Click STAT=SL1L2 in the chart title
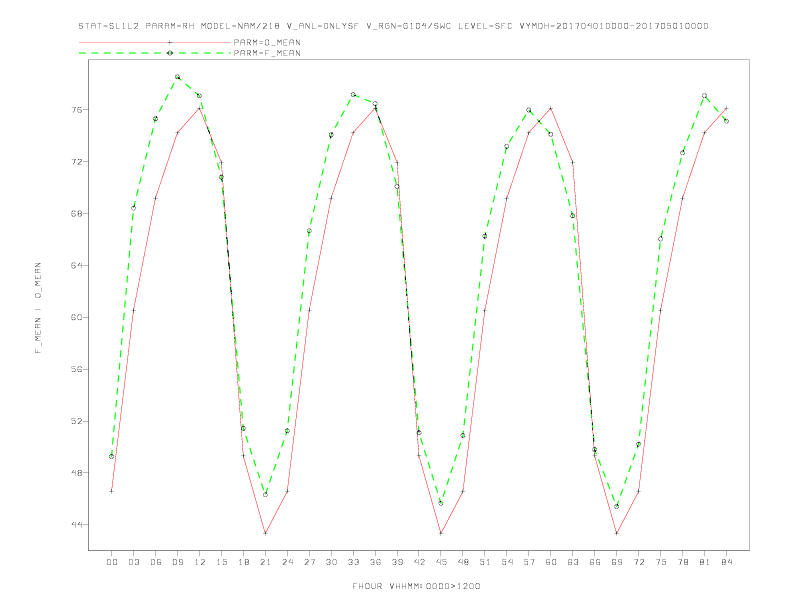The height and width of the screenshot is (612, 792). coord(109,26)
